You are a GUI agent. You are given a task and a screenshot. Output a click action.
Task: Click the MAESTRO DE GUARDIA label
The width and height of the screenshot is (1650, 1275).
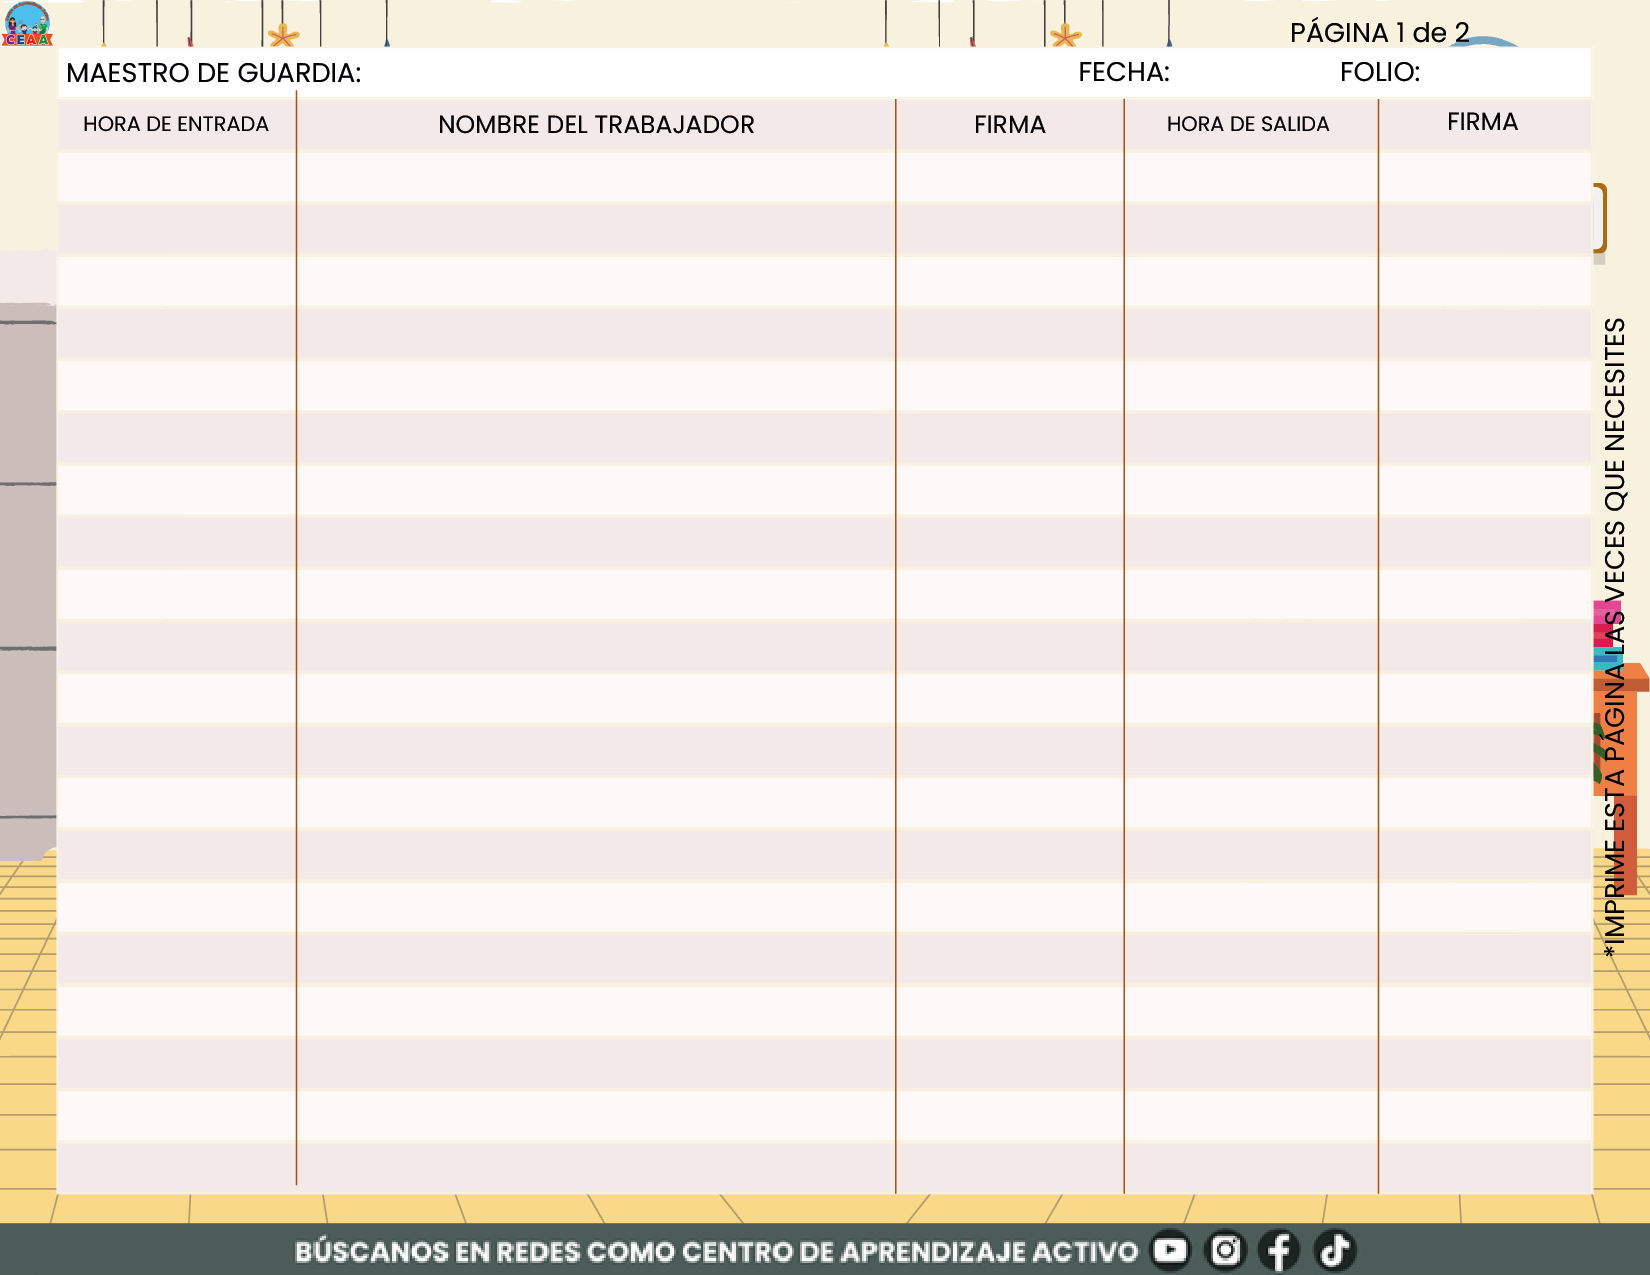[x=213, y=73]
